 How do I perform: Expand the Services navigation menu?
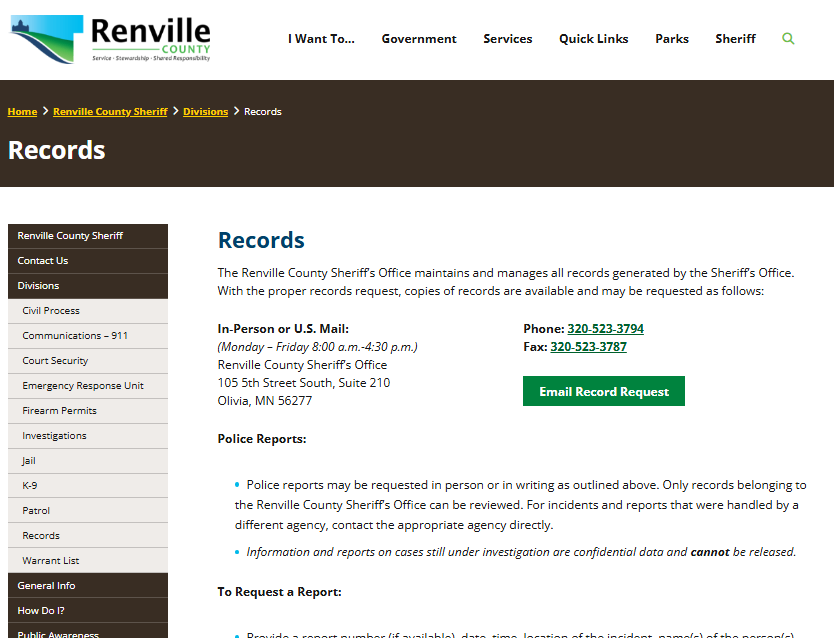click(x=507, y=39)
